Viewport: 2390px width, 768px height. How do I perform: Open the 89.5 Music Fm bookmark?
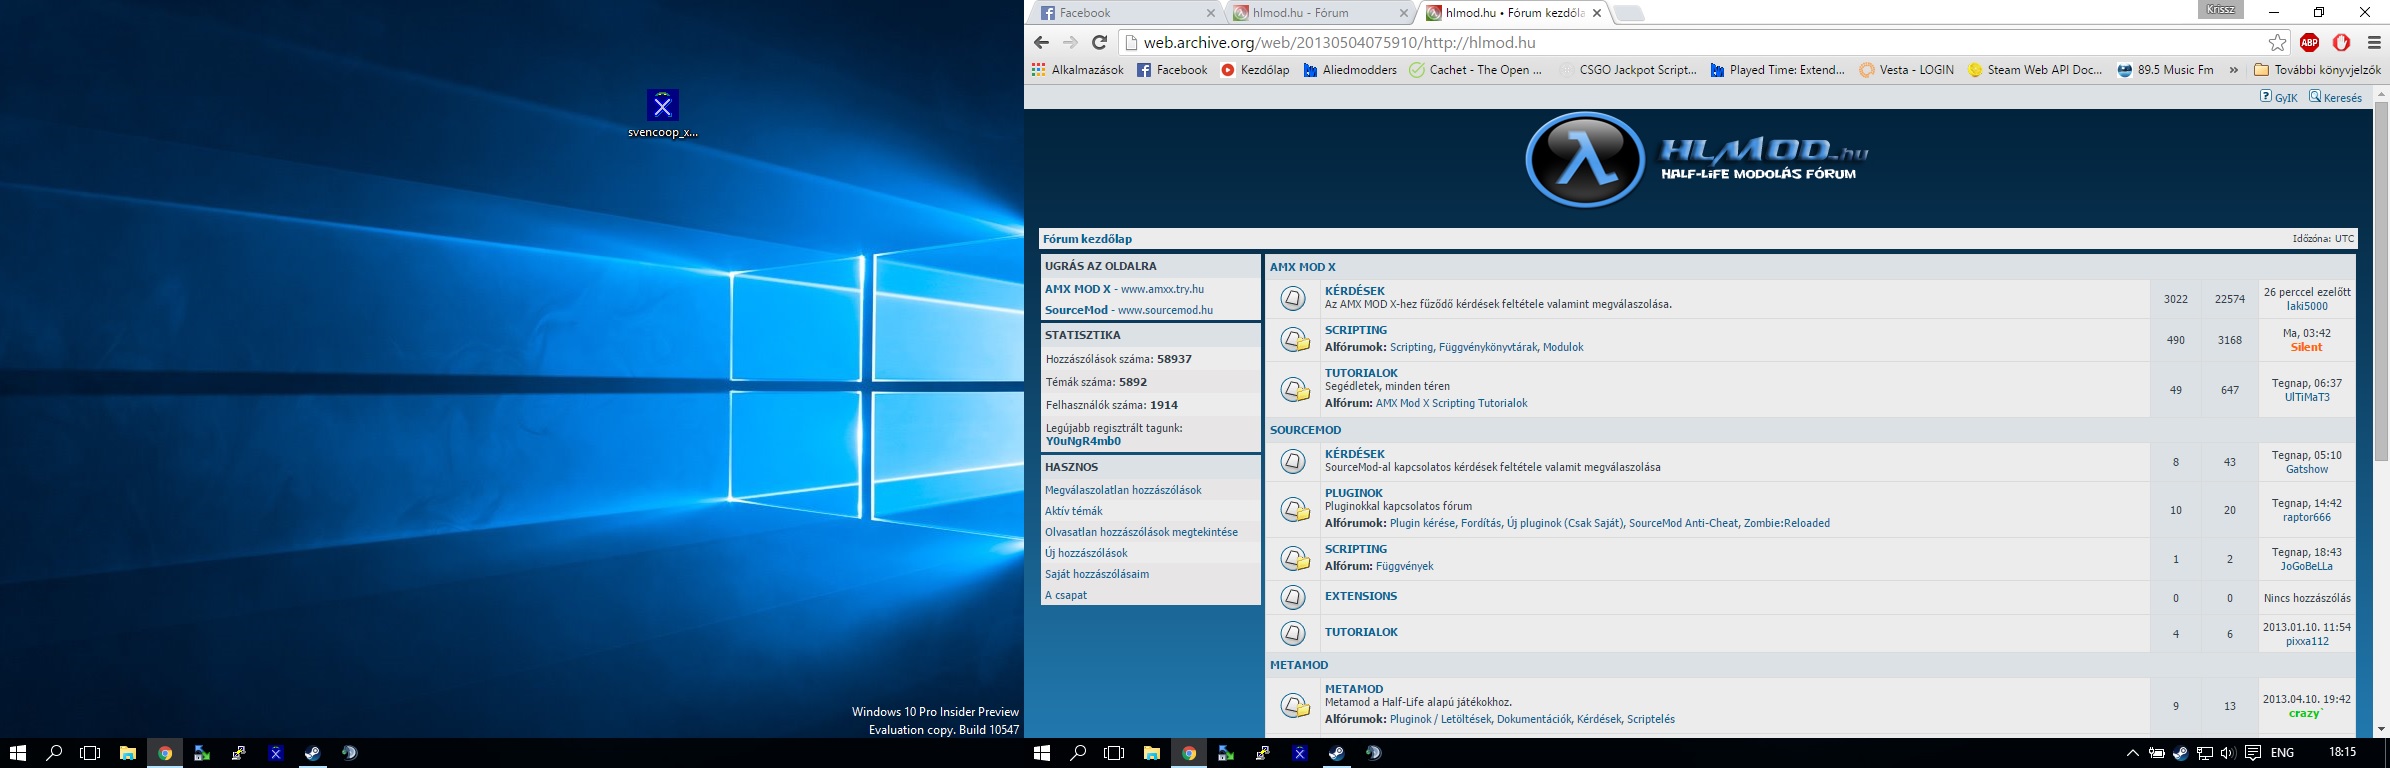2165,70
